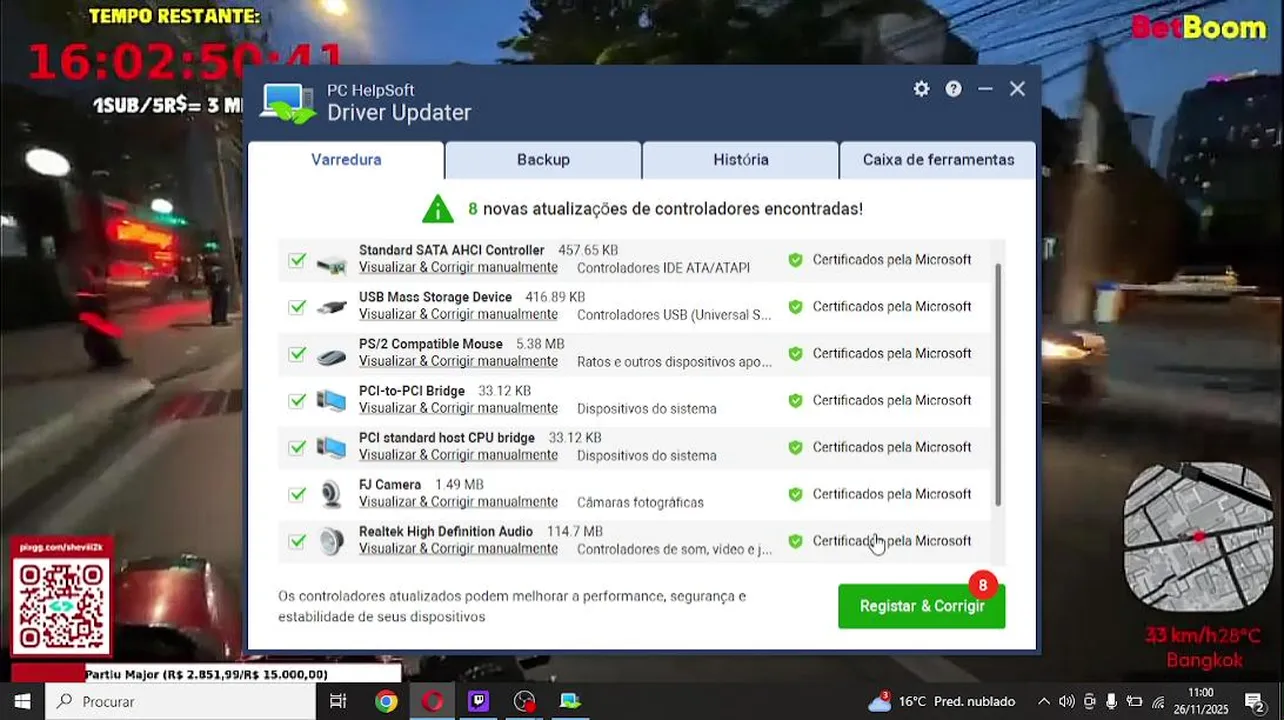Click the PC HelpSoft logo icon

click(x=289, y=103)
